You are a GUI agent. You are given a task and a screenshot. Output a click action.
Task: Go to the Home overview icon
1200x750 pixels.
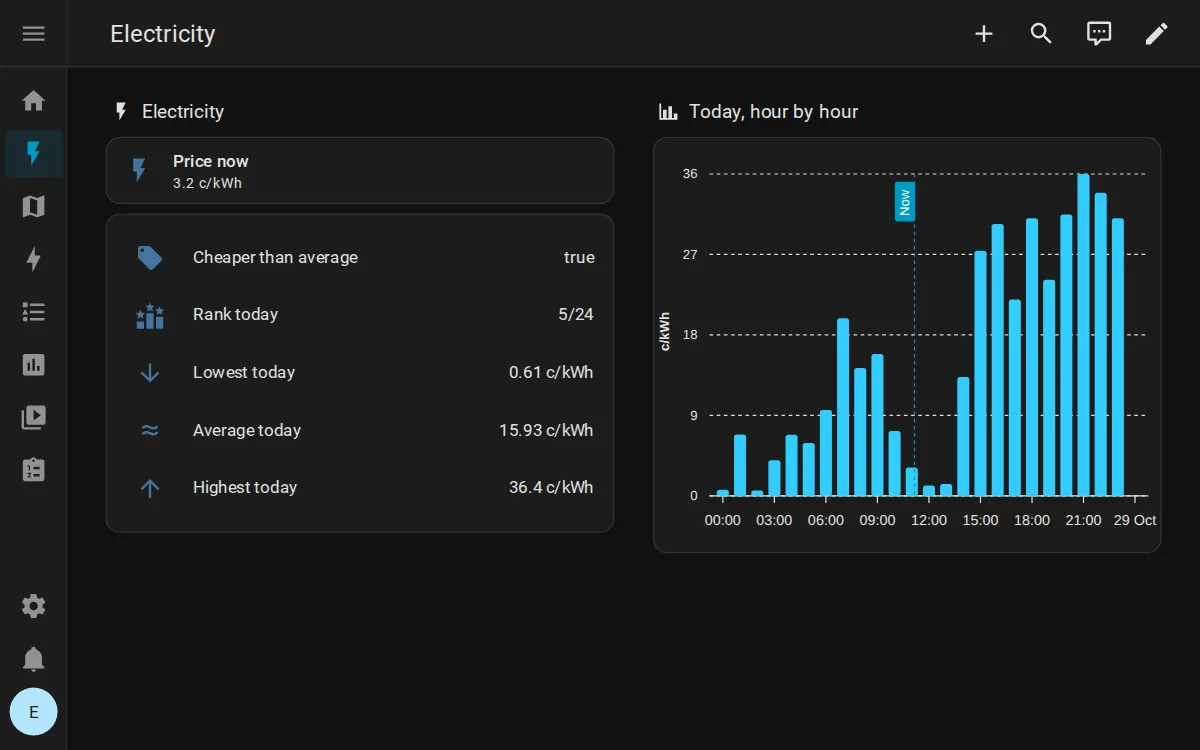[34, 101]
